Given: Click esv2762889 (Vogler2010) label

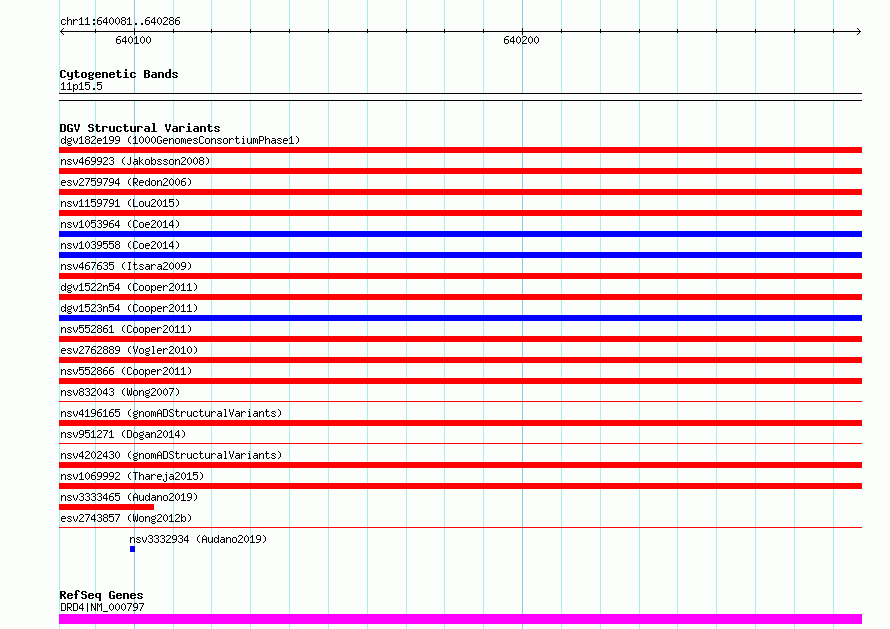Looking at the screenshot, I should point(129,350).
